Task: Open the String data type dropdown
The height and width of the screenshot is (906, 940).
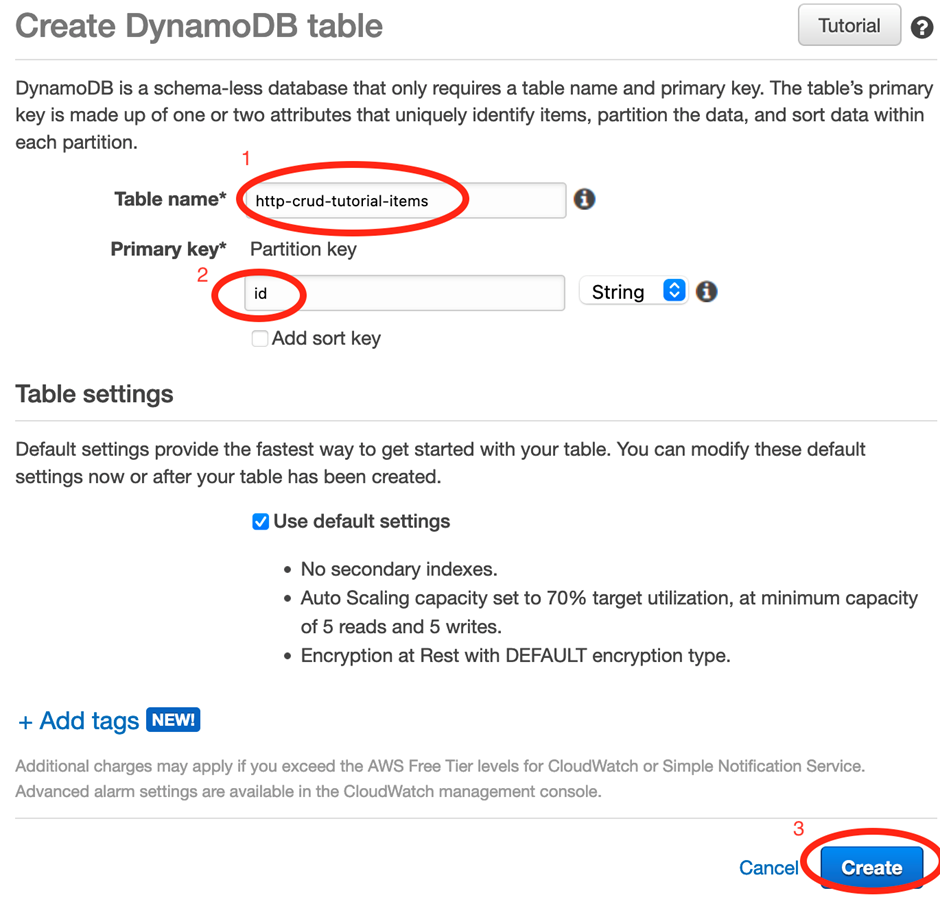Action: pos(633,291)
